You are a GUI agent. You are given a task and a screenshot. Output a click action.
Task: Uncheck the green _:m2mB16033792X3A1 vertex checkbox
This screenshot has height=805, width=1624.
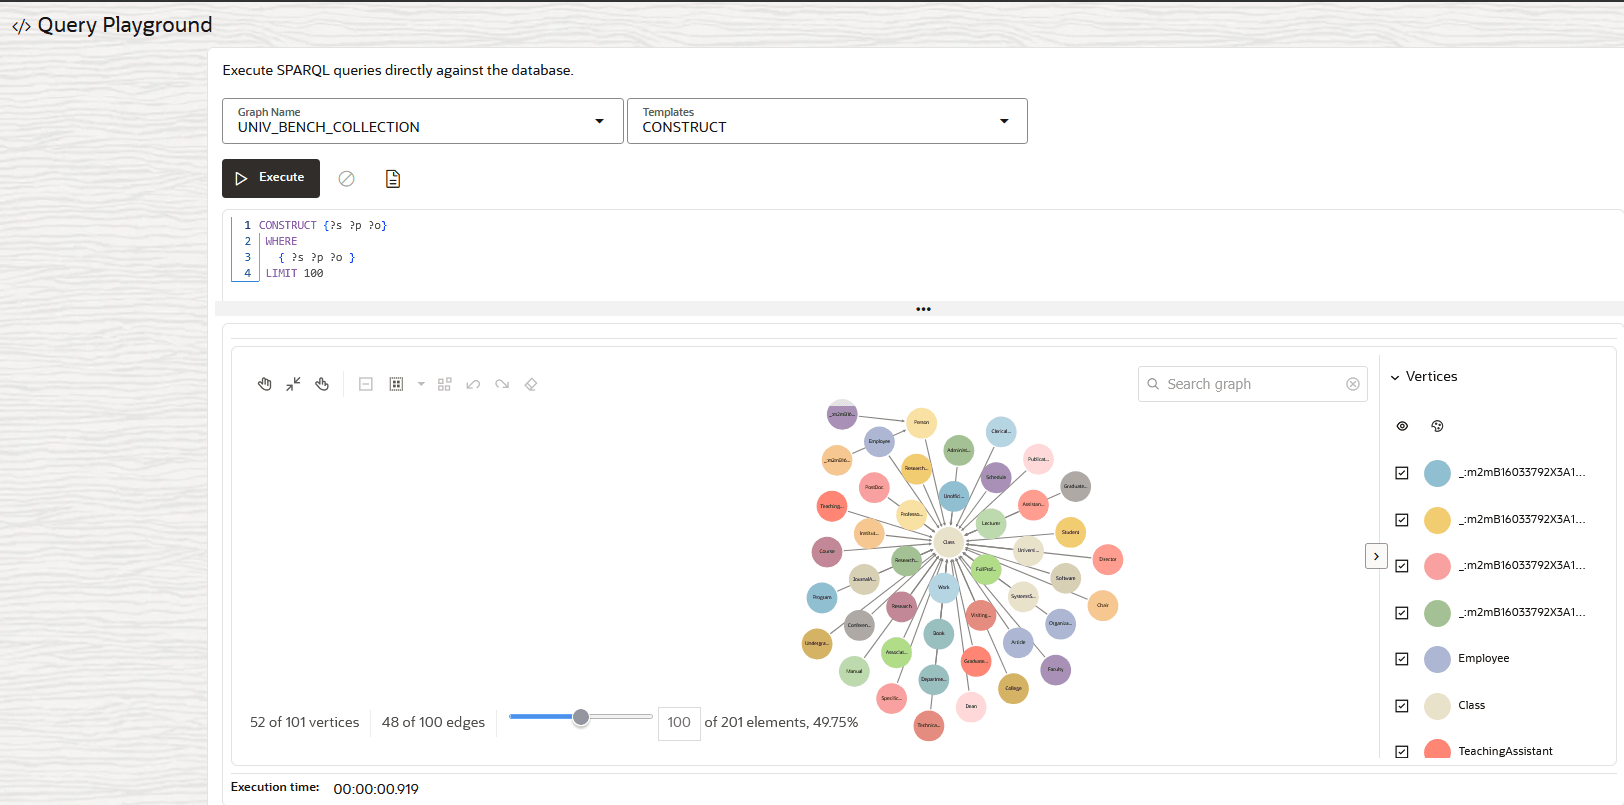point(1402,613)
